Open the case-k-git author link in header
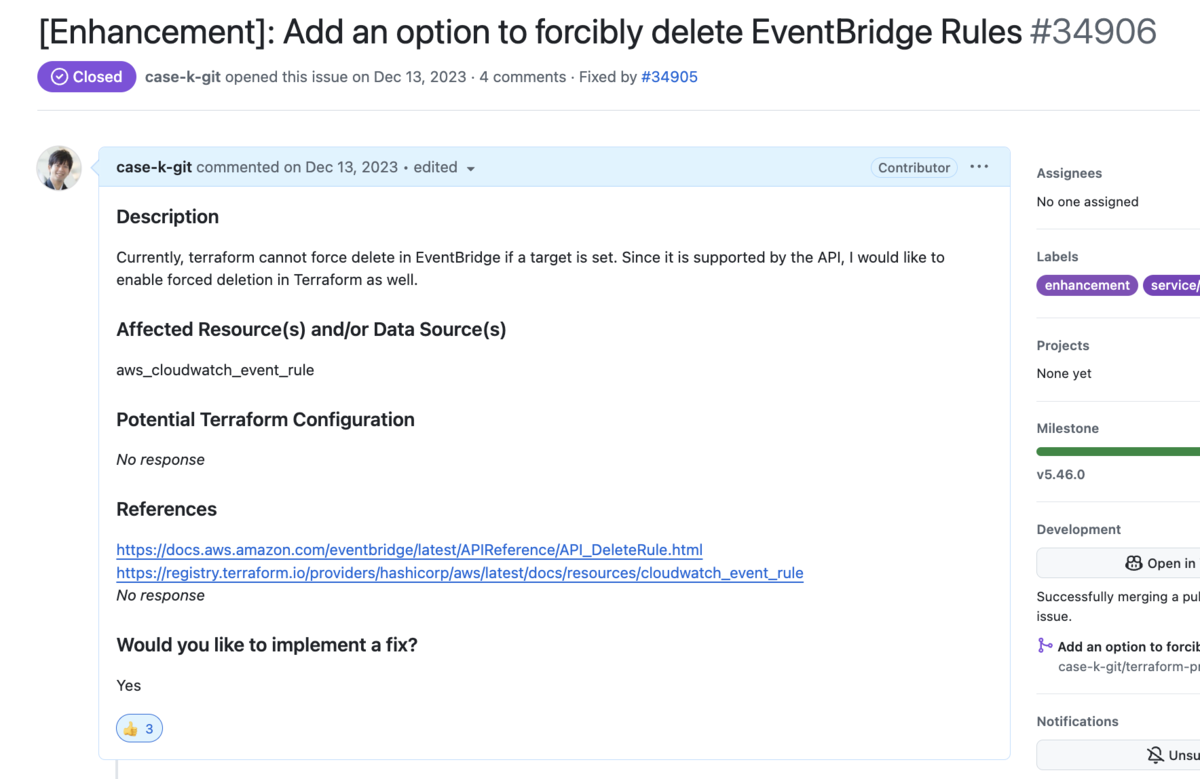1200x779 pixels. (183, 77)
